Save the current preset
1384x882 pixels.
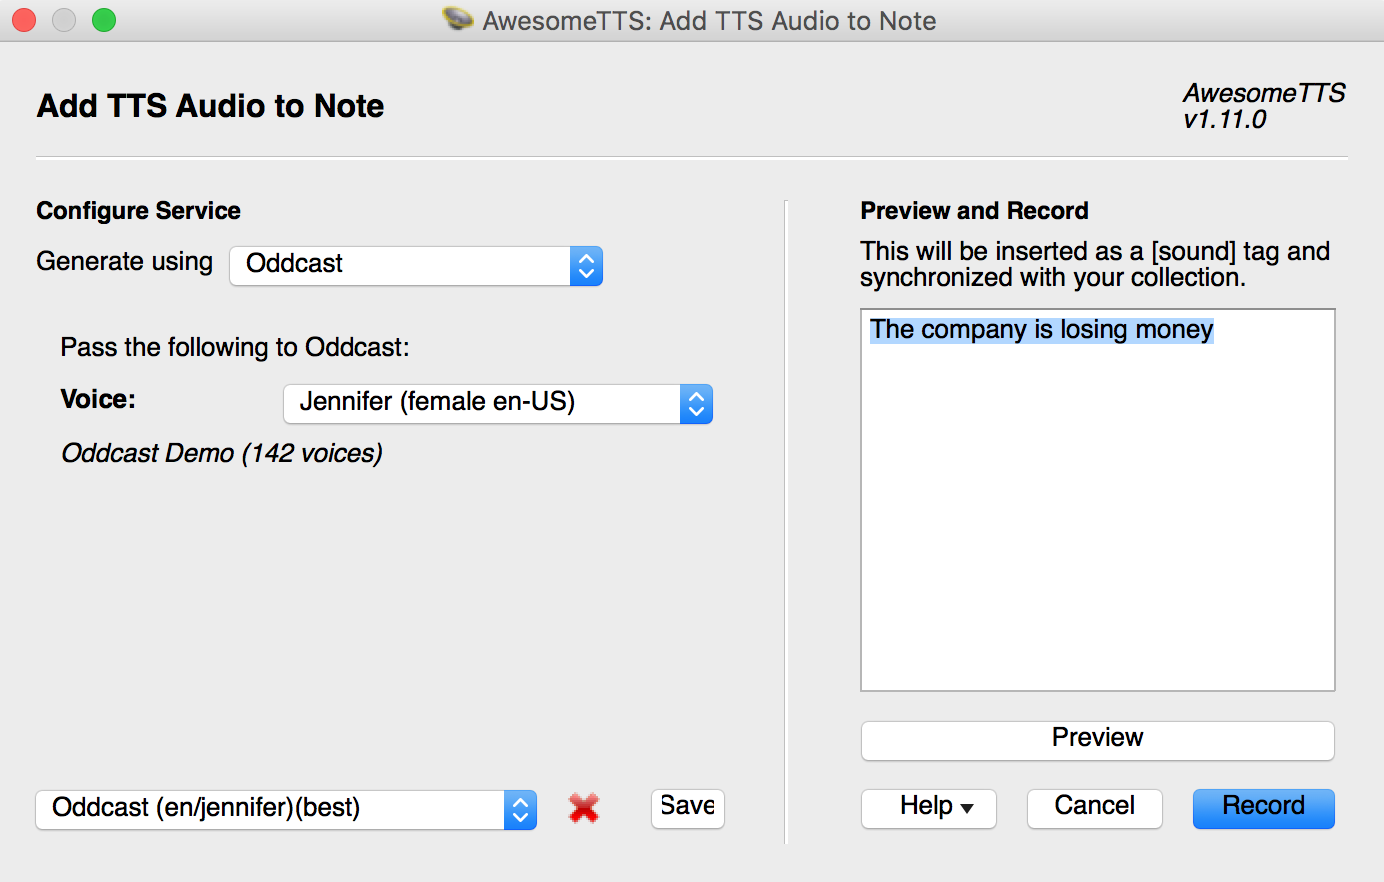coord(688,807)
